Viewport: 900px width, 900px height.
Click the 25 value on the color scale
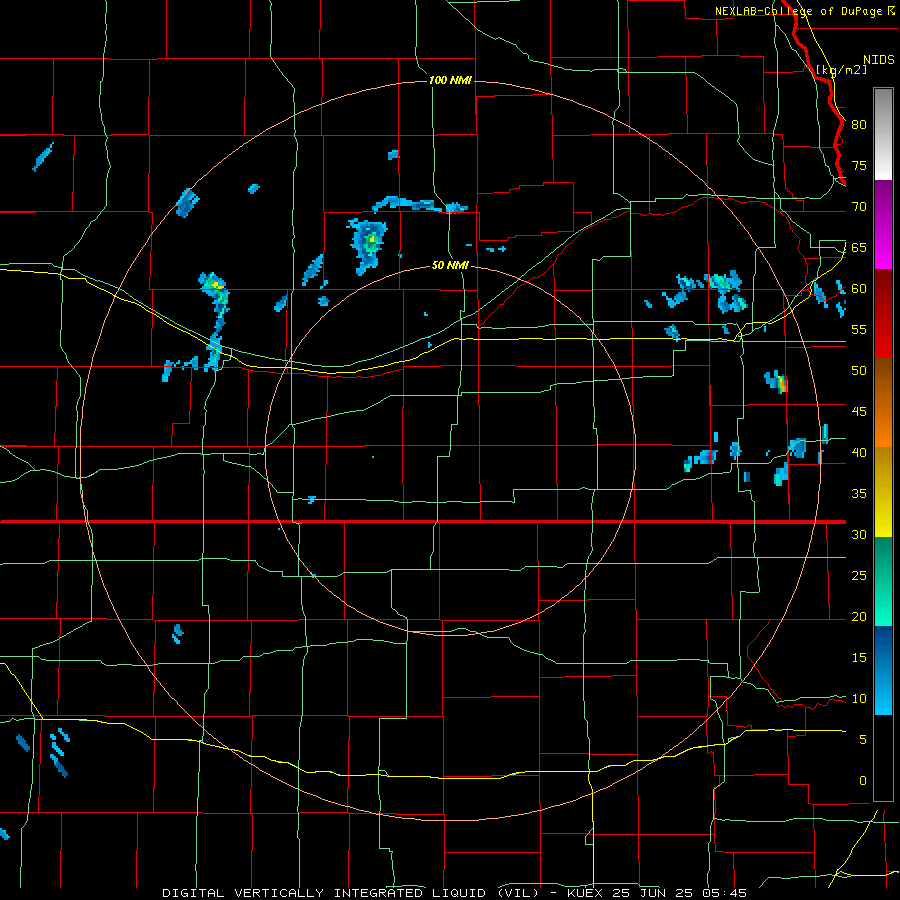click(859, 576)
